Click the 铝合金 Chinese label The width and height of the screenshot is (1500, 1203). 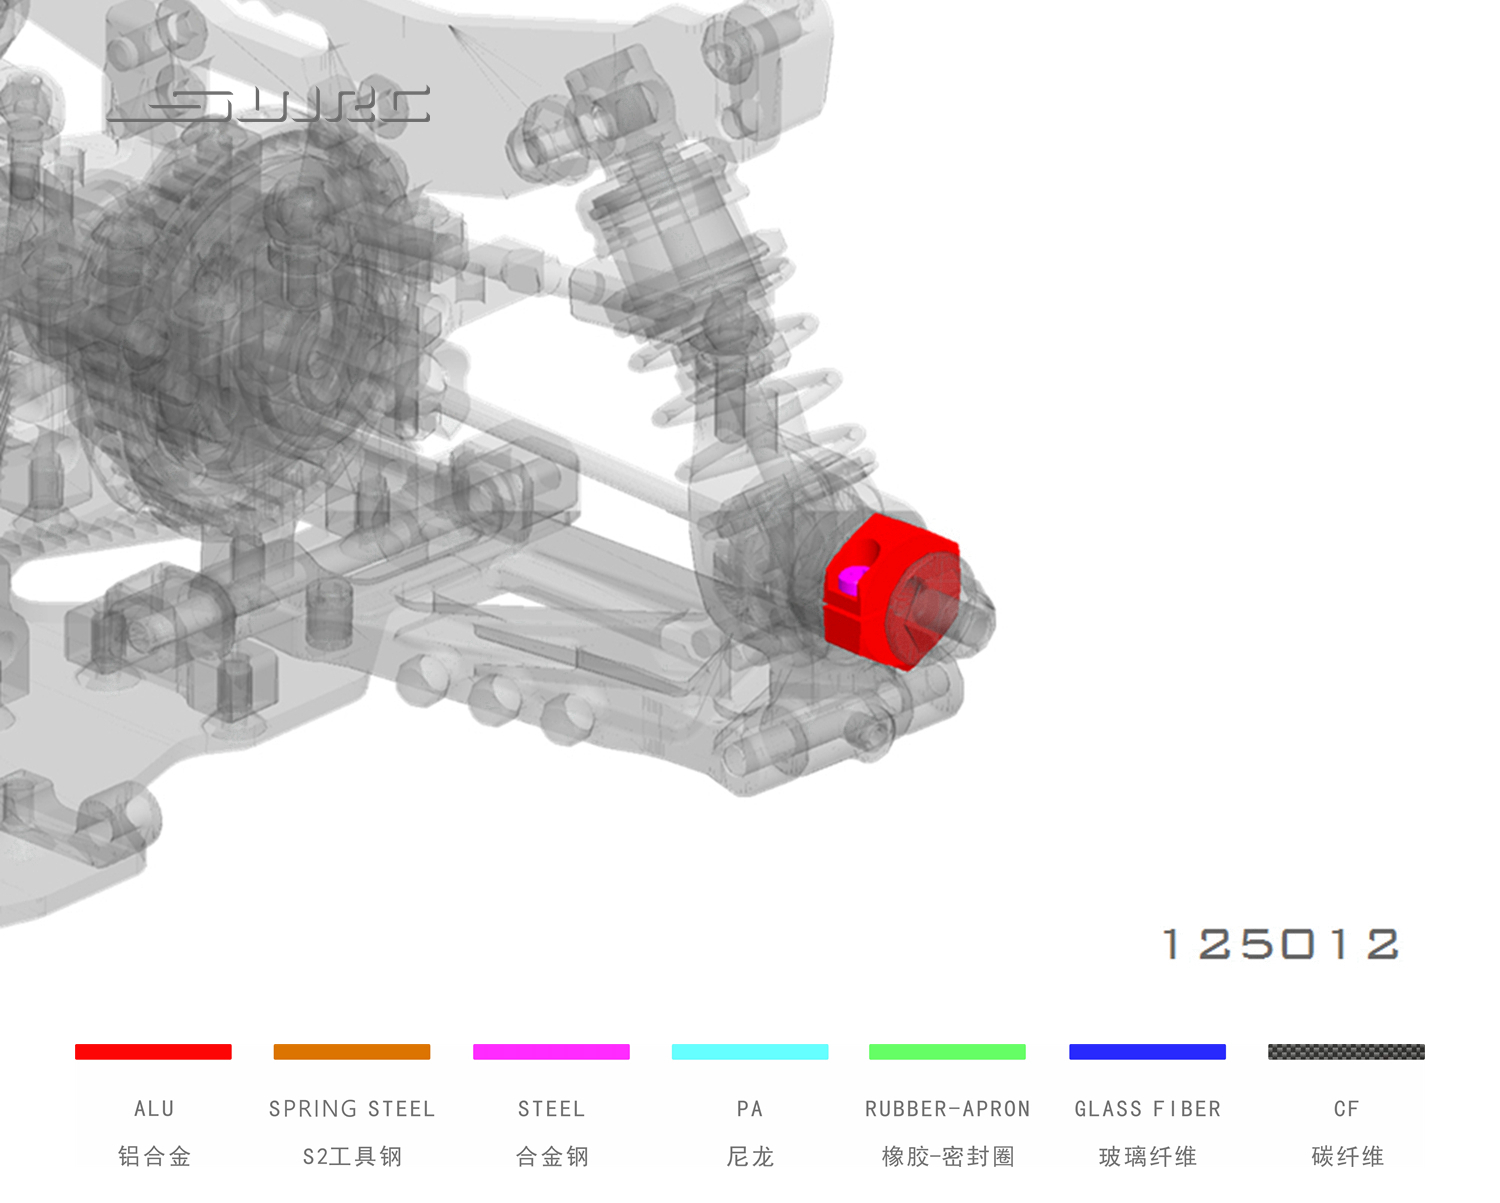point(154,1157)
